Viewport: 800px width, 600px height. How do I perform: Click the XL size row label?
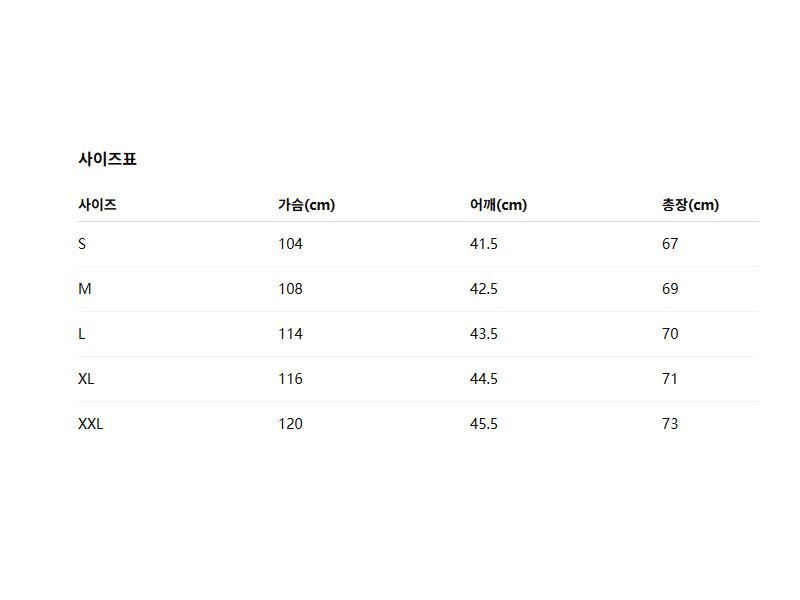(87, 379)
